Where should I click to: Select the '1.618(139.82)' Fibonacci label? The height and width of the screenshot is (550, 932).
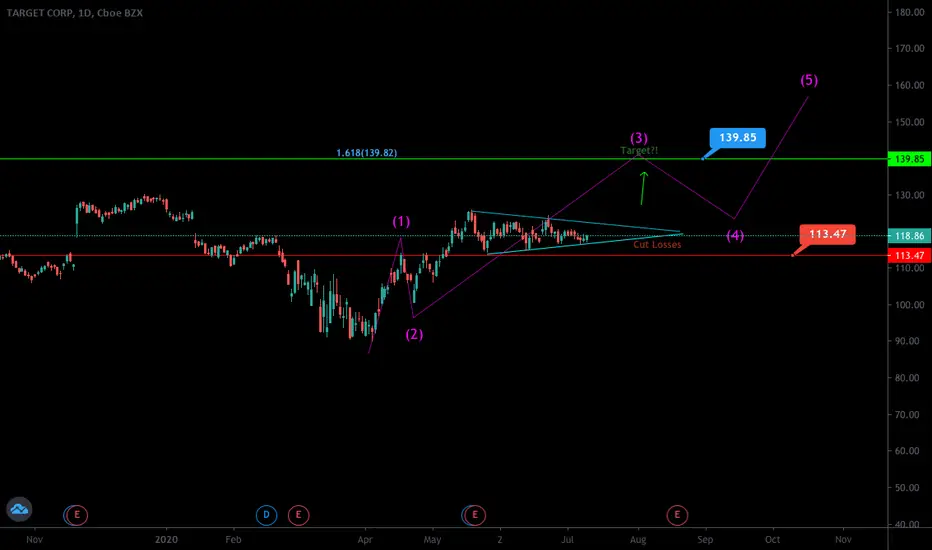(x=367, y=153)
